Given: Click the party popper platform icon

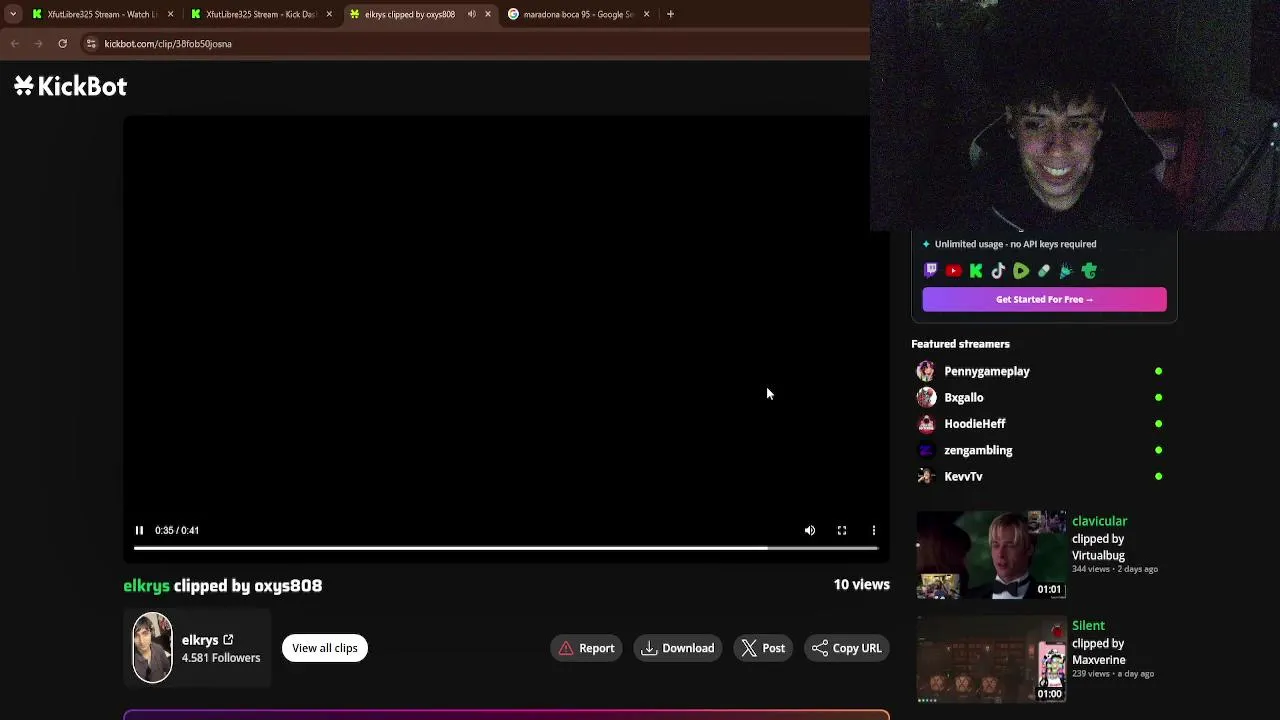Looking at the screenshot, I should (x=1066, y=270).
